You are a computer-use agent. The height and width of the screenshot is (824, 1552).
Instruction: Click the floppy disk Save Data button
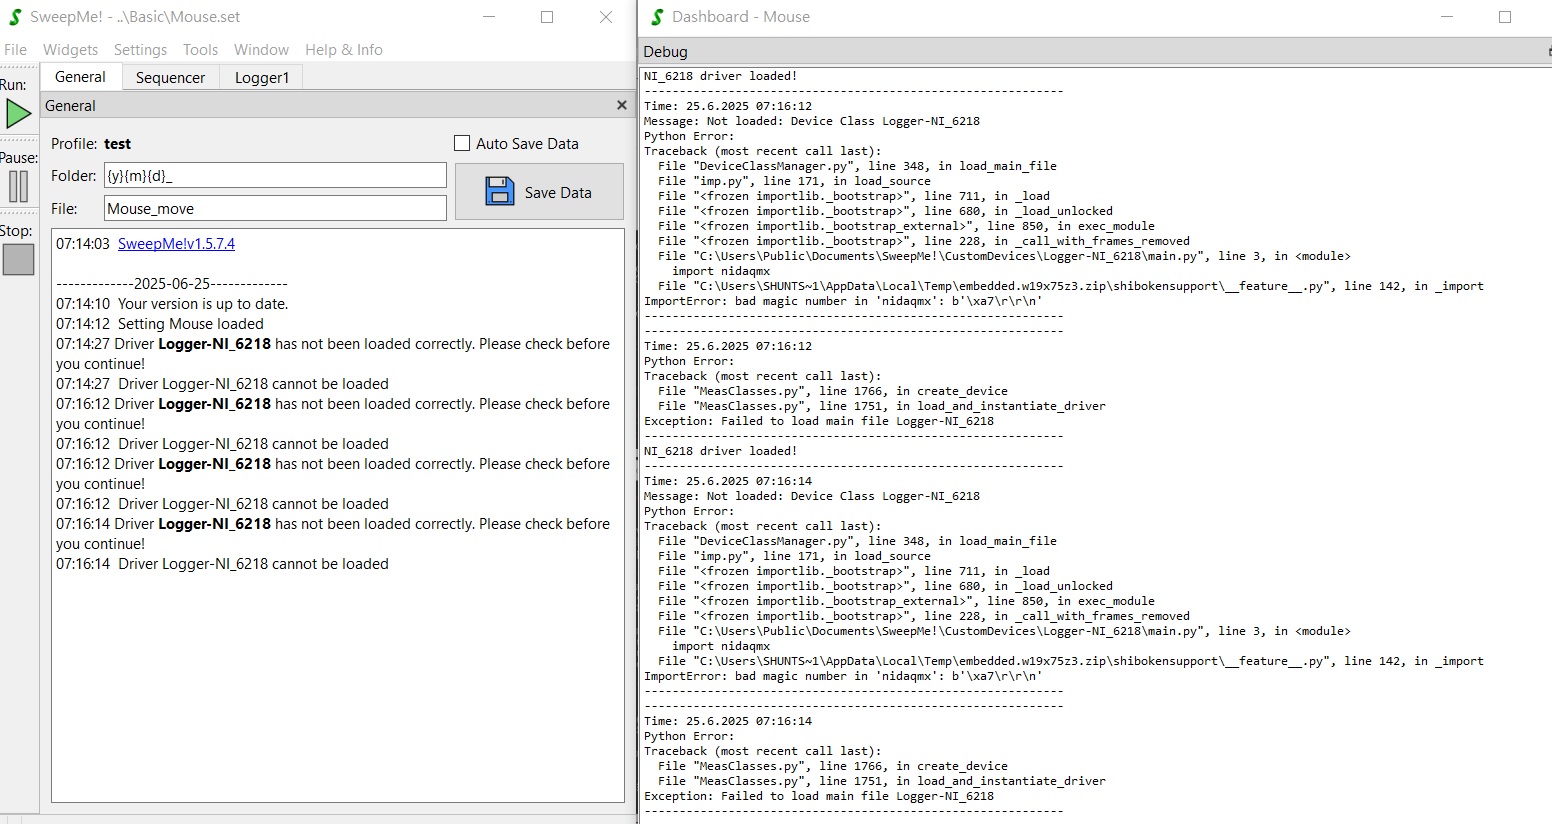point(539,192)
